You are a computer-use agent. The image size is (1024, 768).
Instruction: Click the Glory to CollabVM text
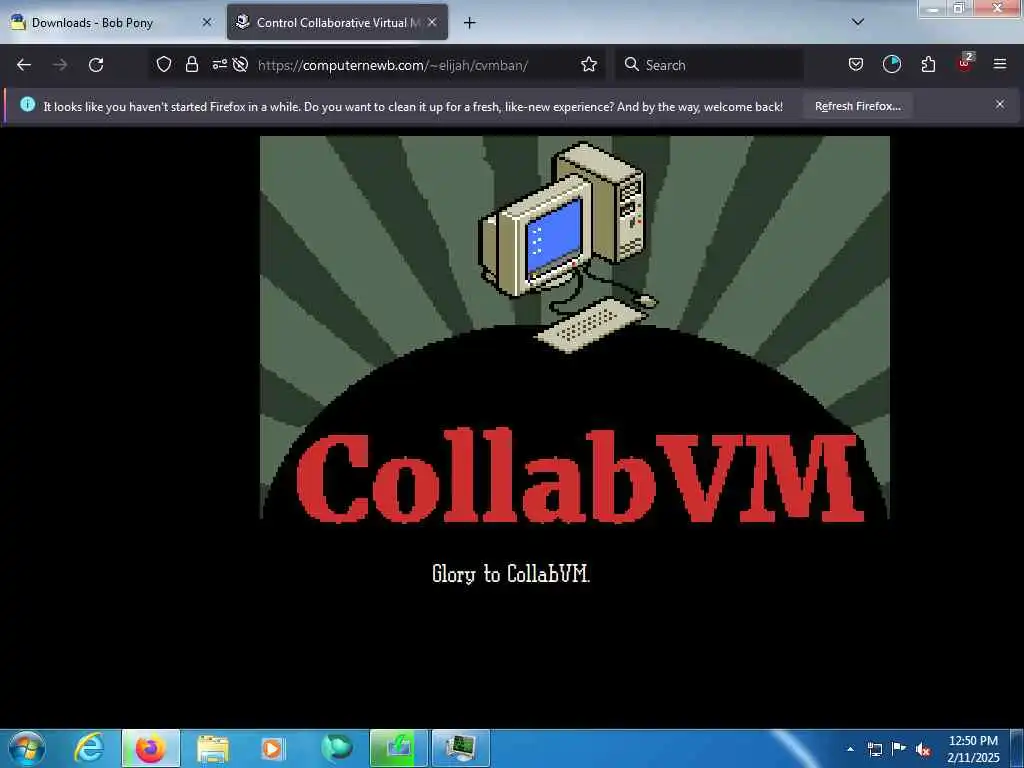pos(511,574)
